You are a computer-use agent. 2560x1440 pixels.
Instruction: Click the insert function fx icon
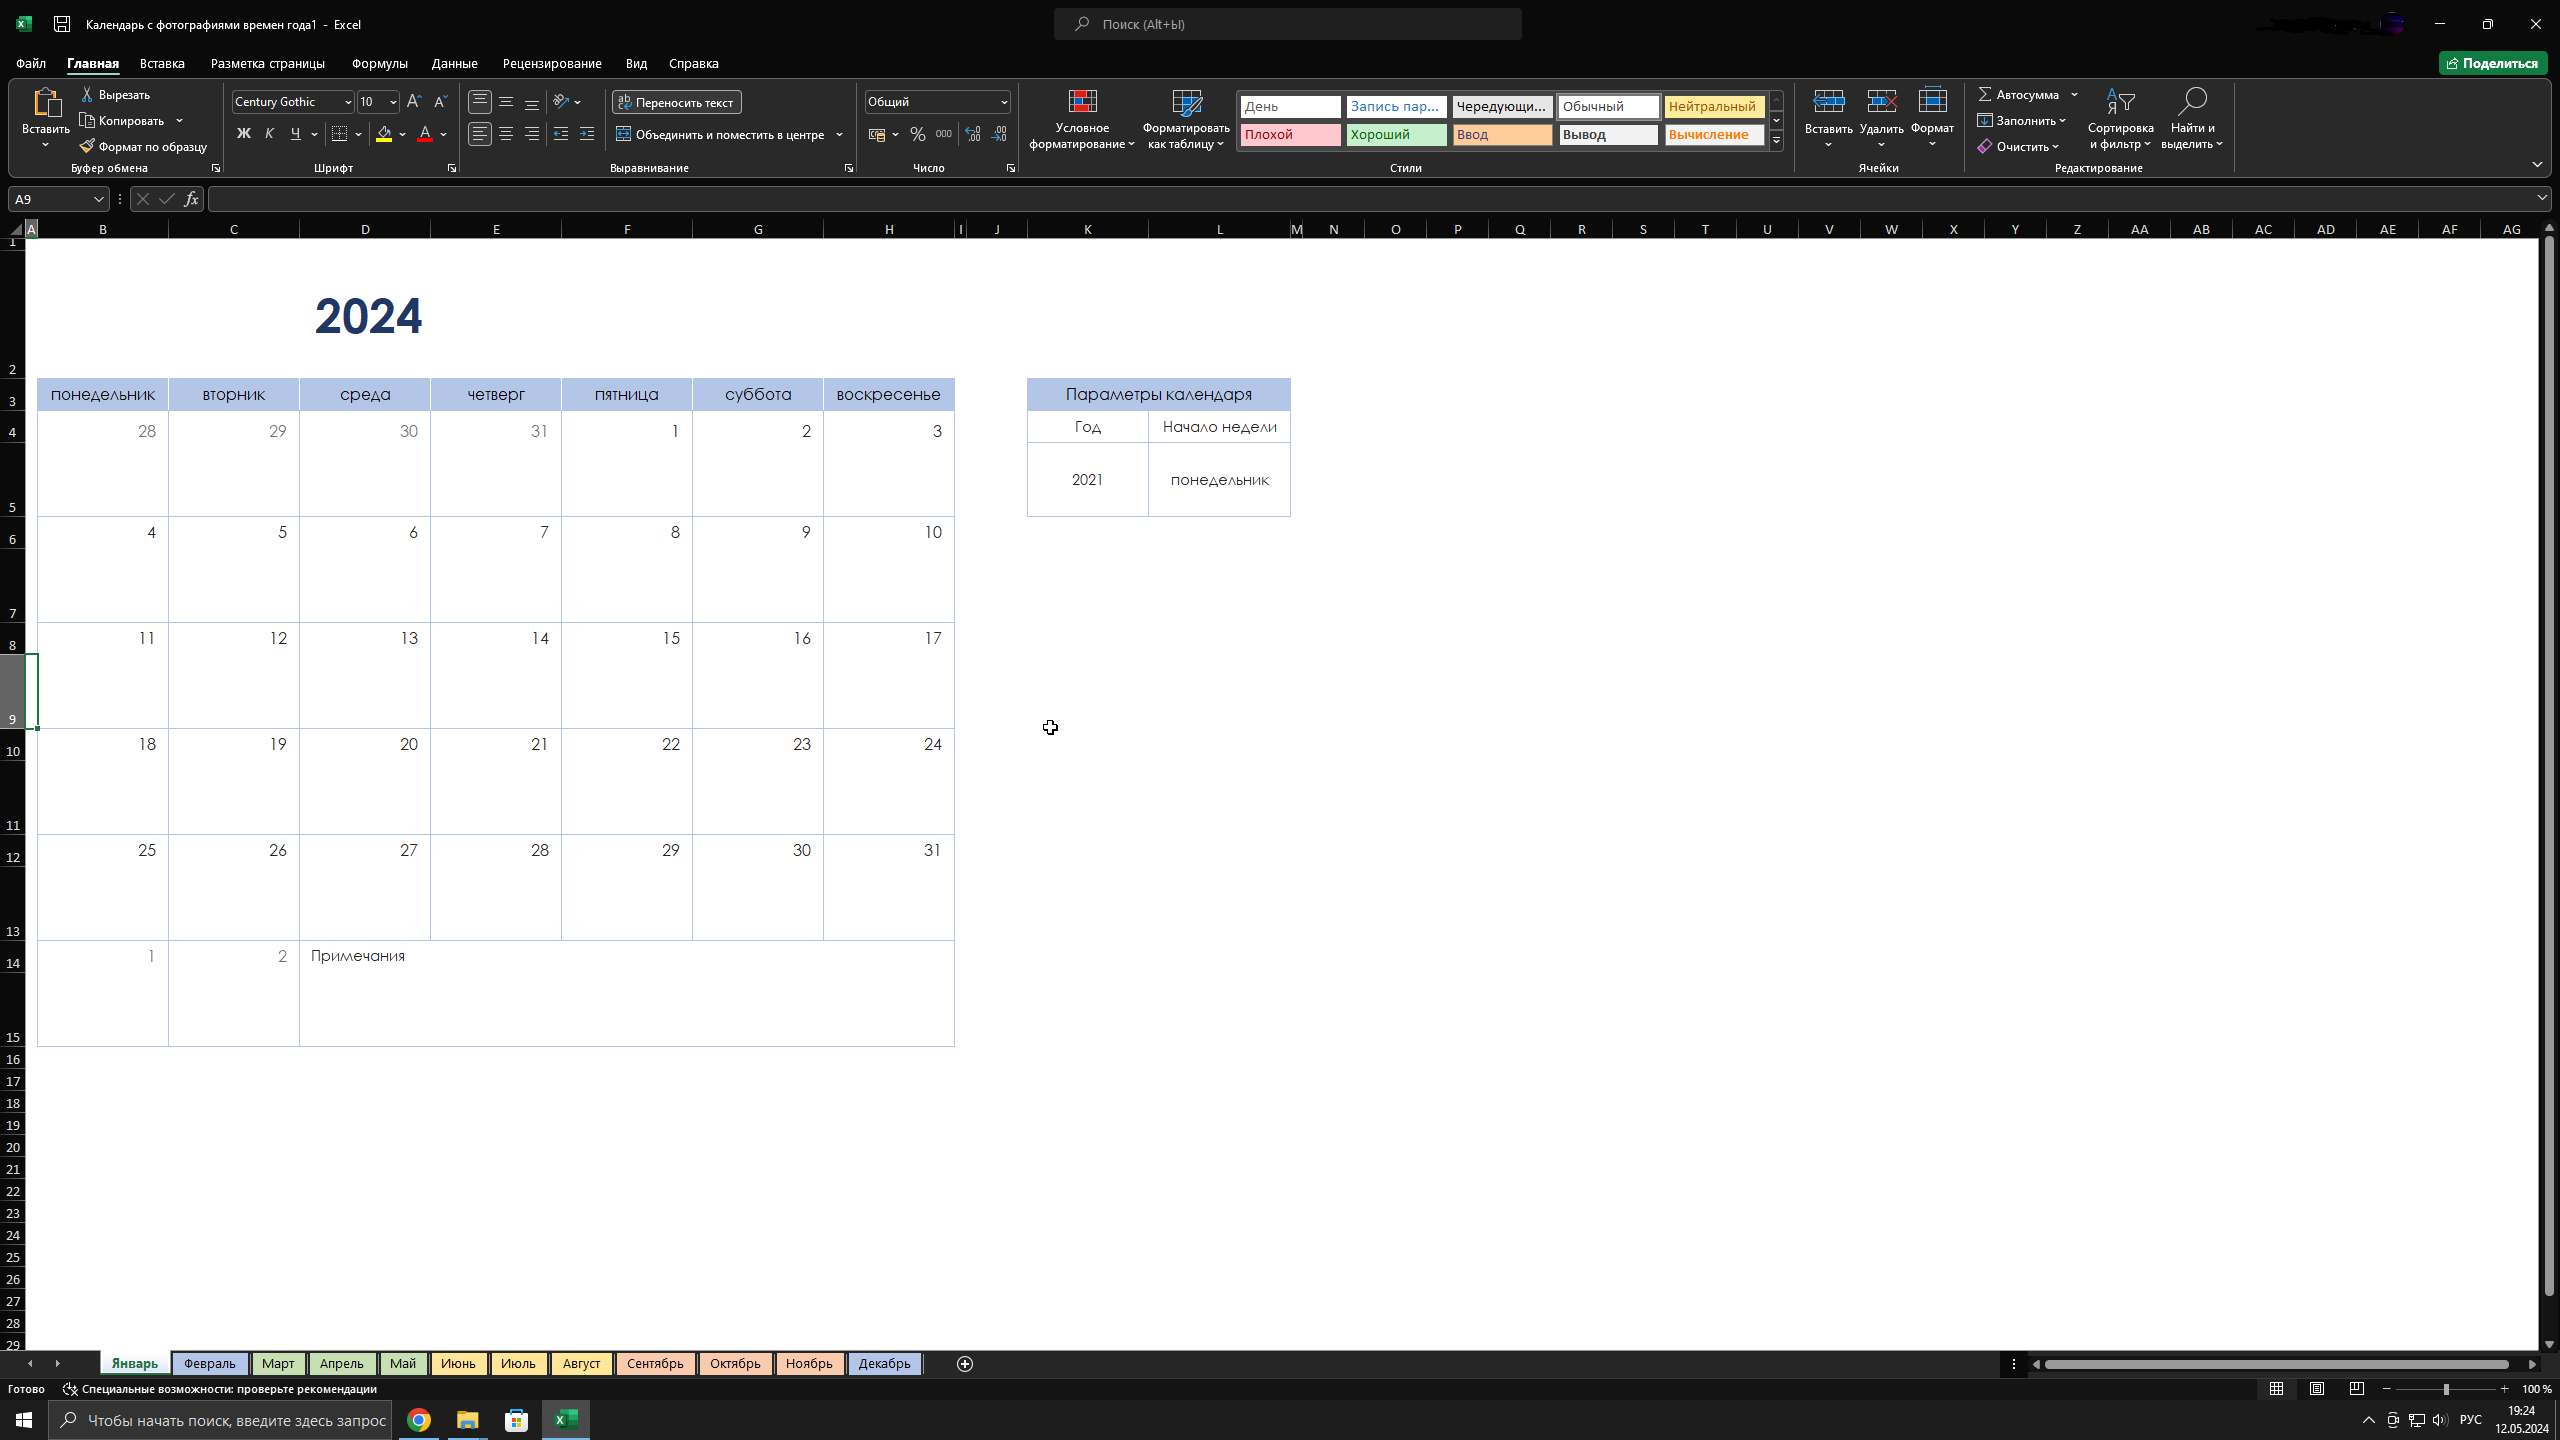(x=191, y=199)
